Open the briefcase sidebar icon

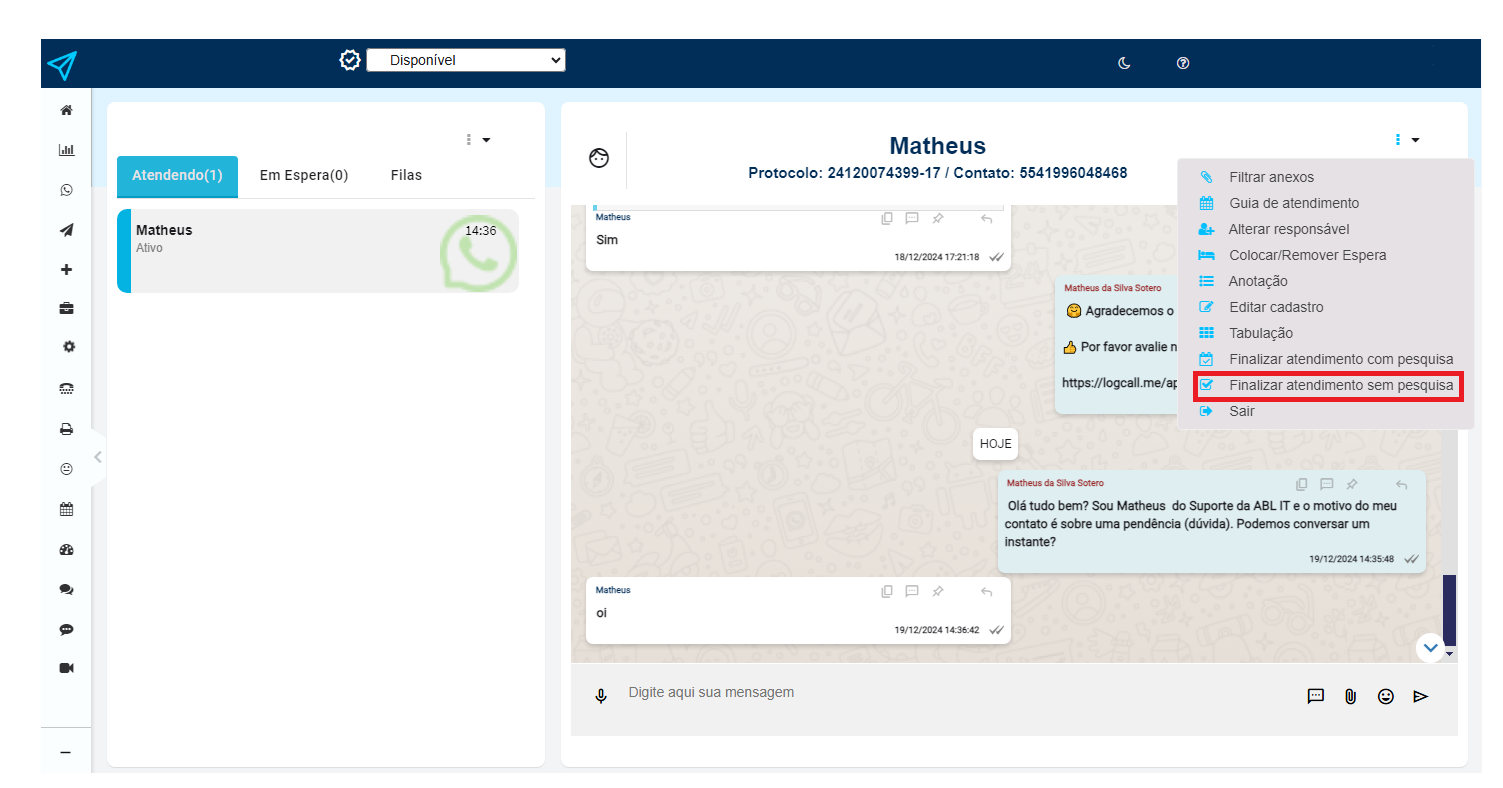click(x=67, y=309)
